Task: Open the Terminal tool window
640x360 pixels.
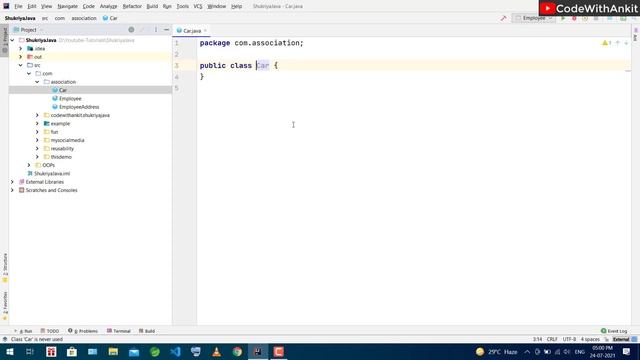Action: tap(119, 331)
